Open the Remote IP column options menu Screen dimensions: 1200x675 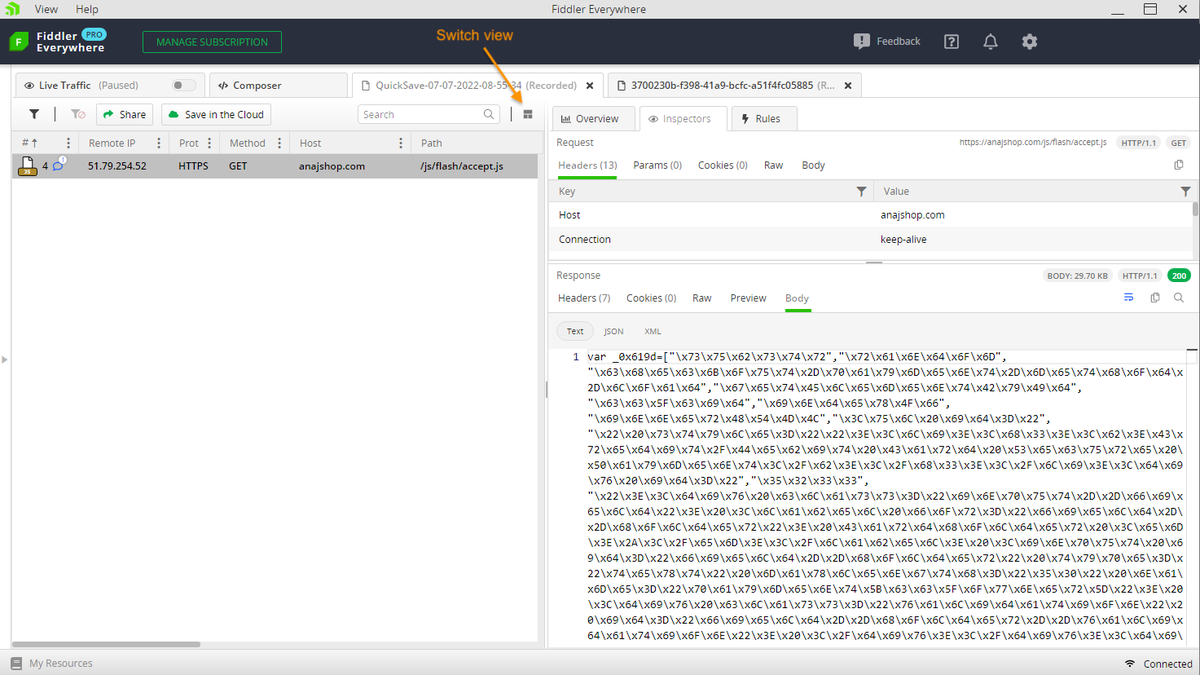[x=159, y=143]
